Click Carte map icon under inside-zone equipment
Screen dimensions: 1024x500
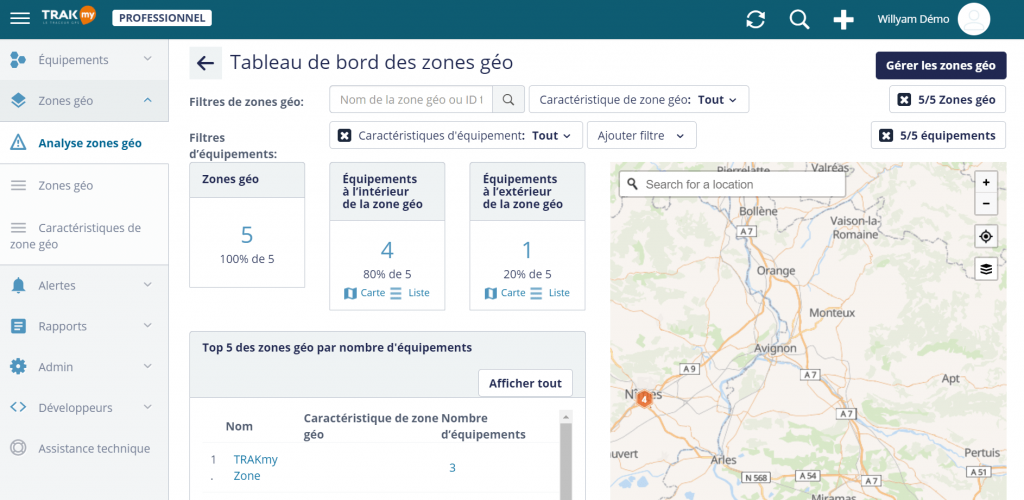(351, 293)
